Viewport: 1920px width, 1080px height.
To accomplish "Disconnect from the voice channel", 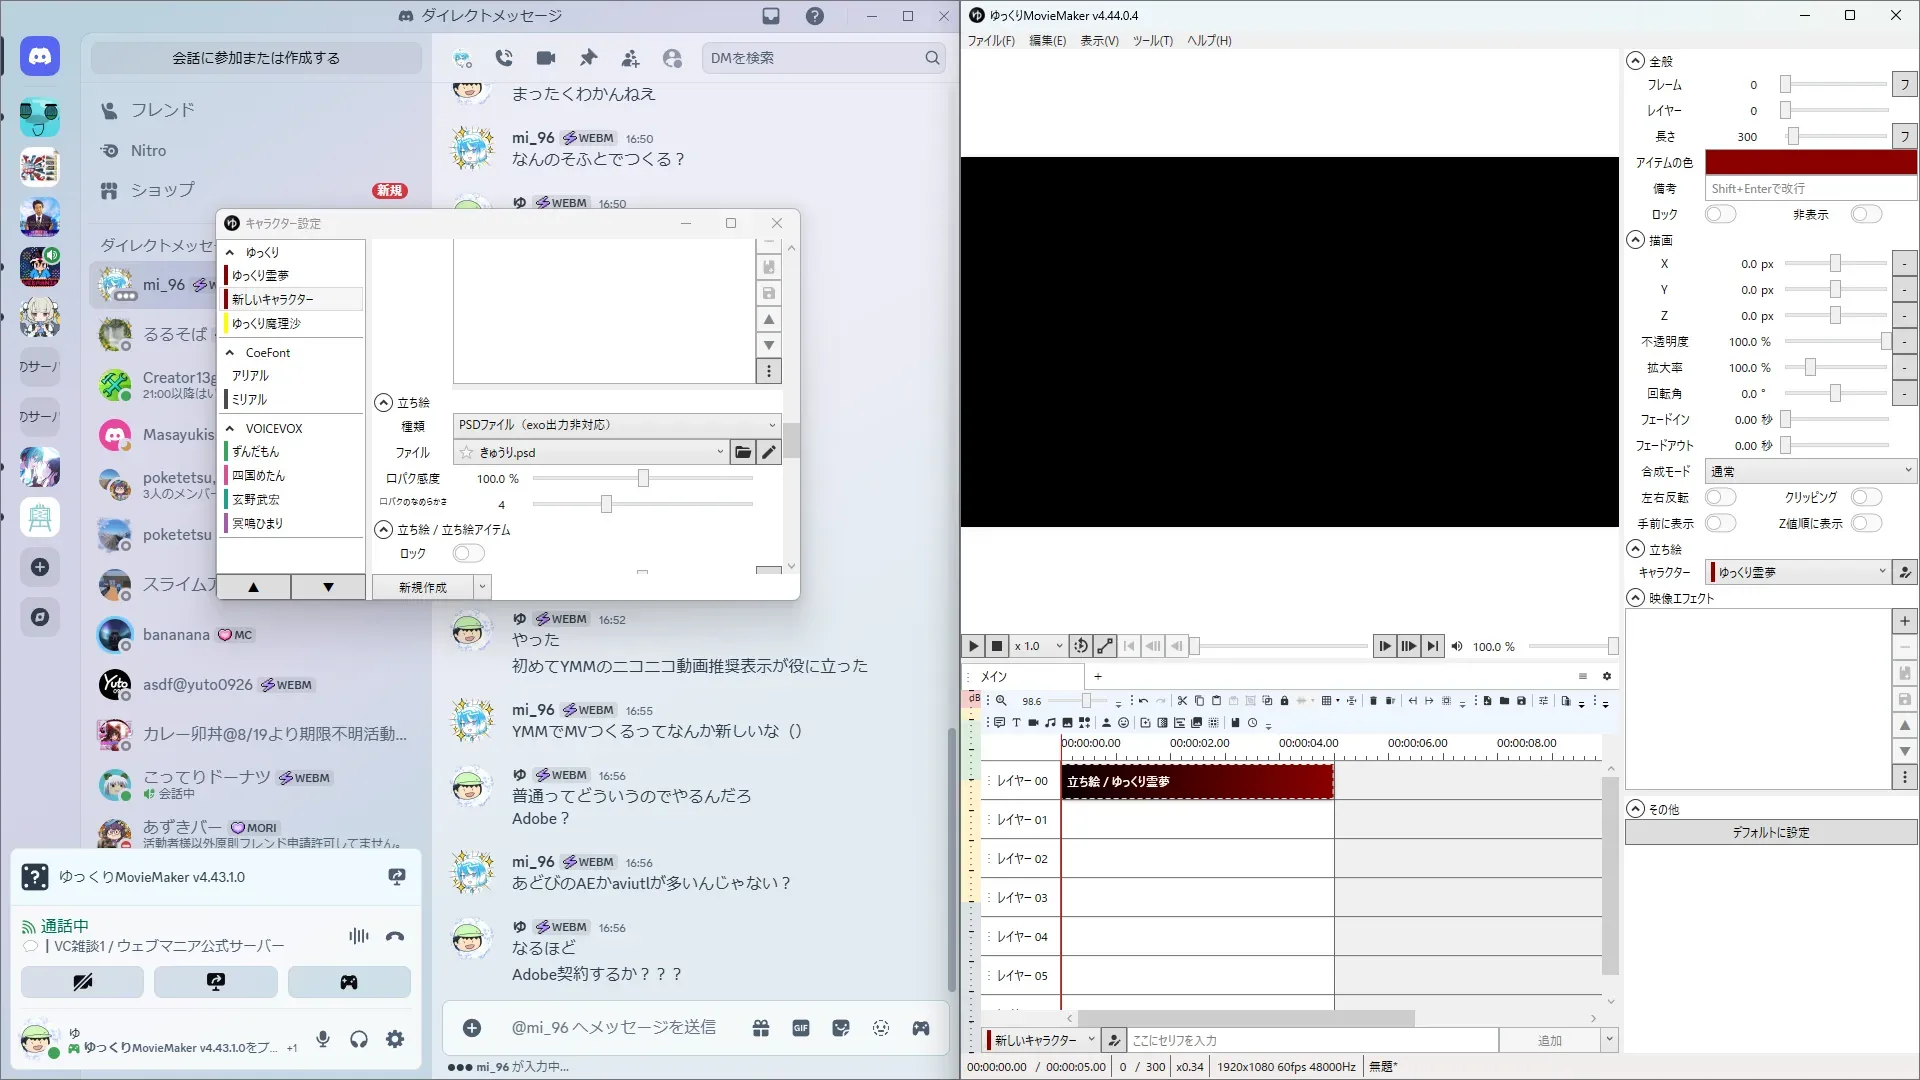I will [395, 936].
